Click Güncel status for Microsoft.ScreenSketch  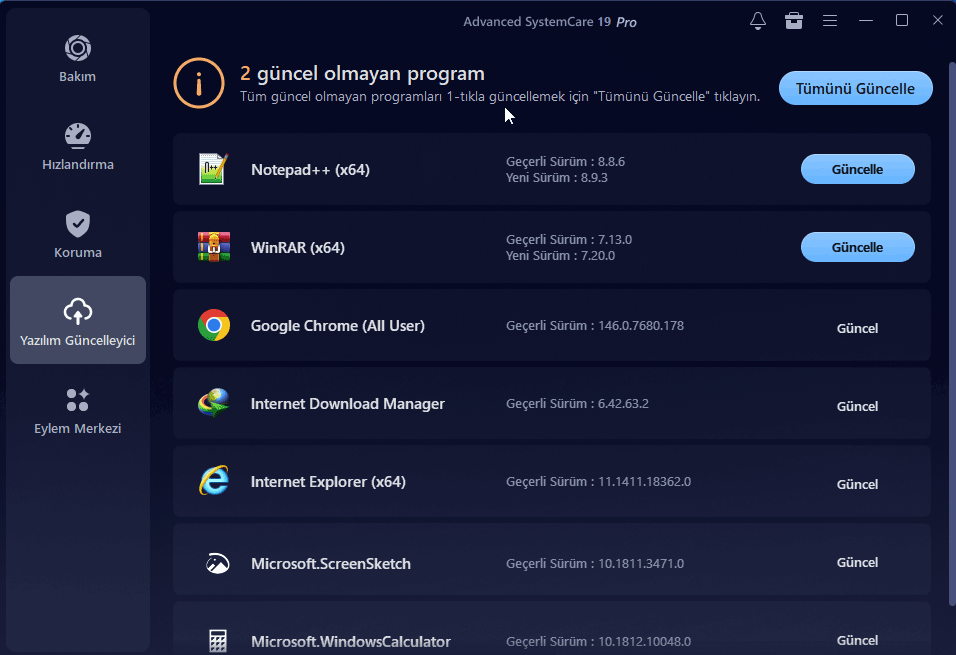(x=857, y=562)
